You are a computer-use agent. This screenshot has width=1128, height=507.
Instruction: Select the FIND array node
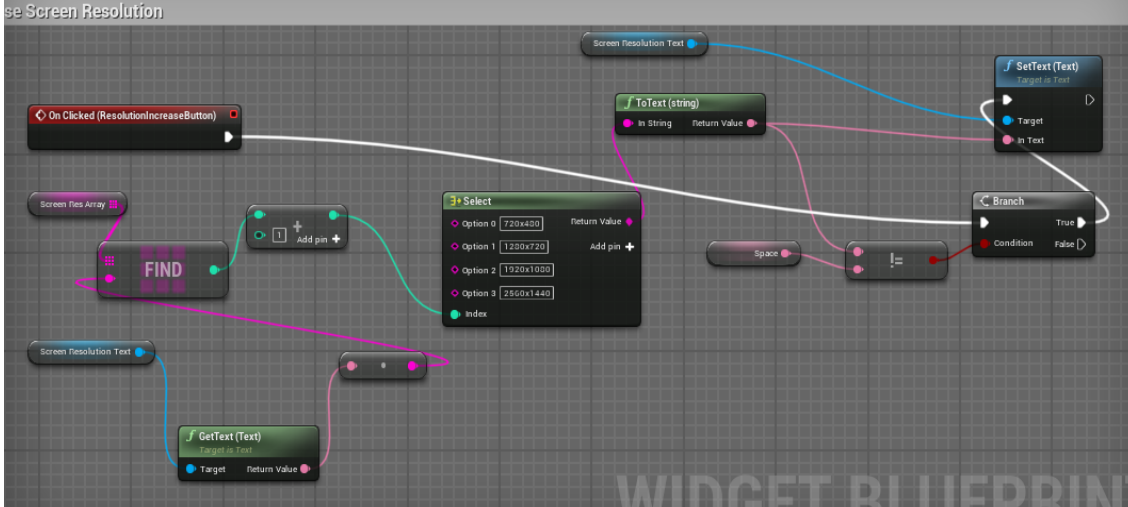163,270
